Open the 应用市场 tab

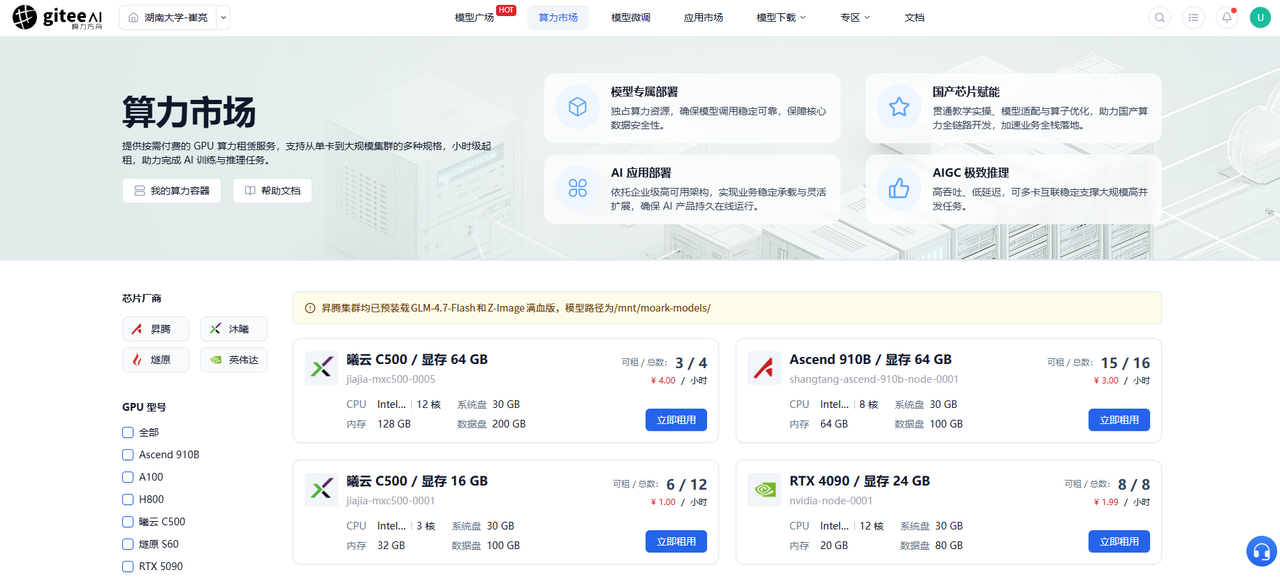[703, 17]
